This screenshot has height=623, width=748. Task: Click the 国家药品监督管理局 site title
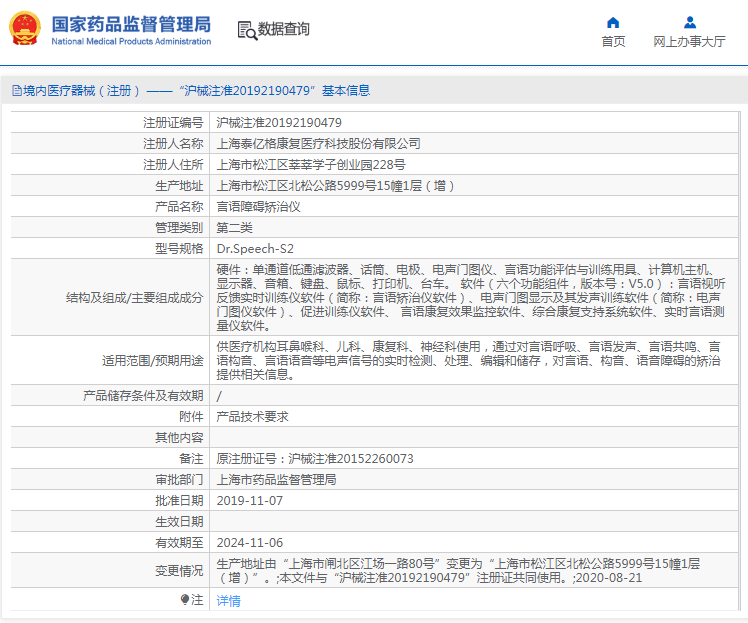(x=130, y=23)
